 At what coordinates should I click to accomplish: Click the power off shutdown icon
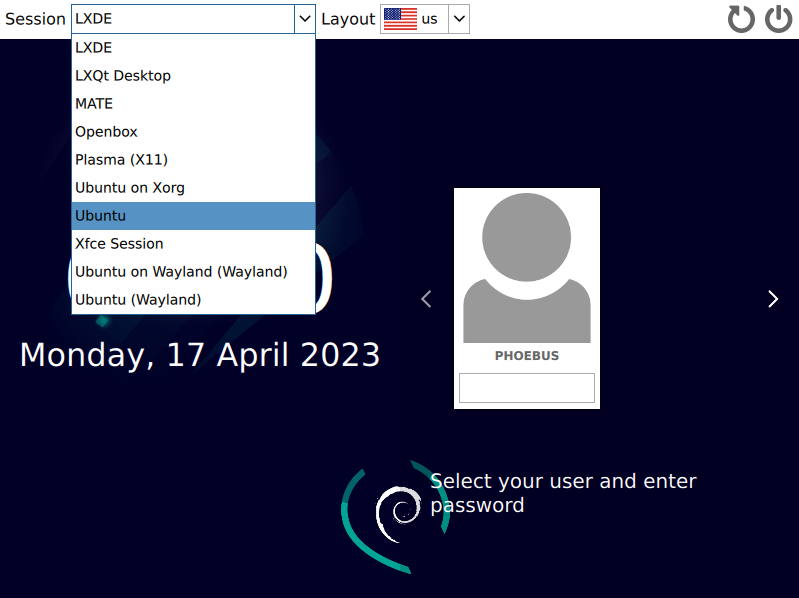[779, 19]
